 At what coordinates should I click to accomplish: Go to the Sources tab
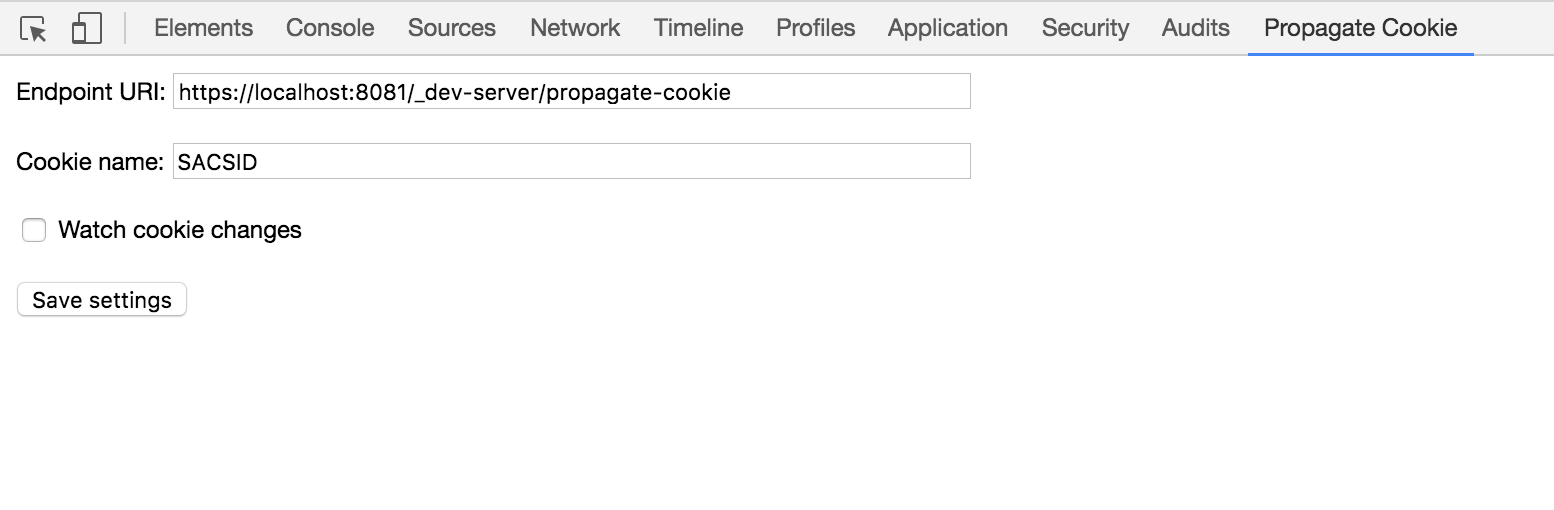(452, 28)
